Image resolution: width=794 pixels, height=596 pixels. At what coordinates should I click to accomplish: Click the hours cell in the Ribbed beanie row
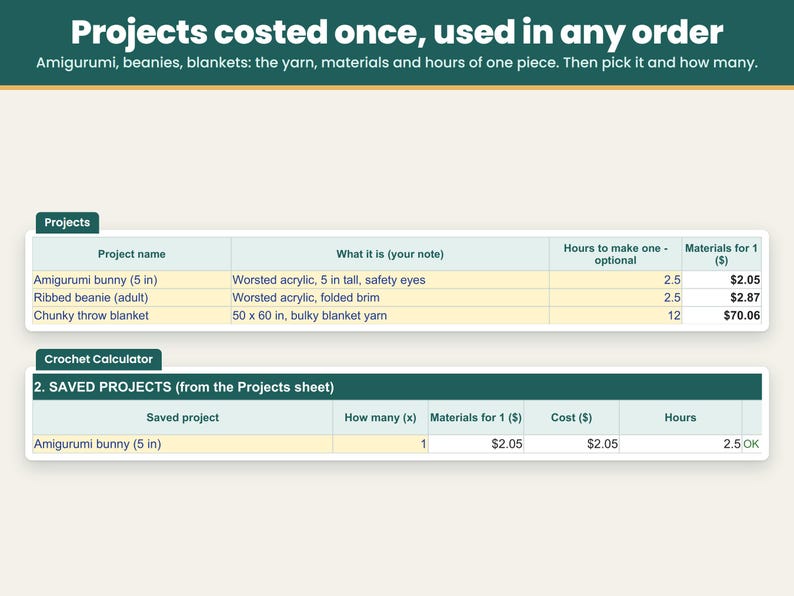(615, 297)
